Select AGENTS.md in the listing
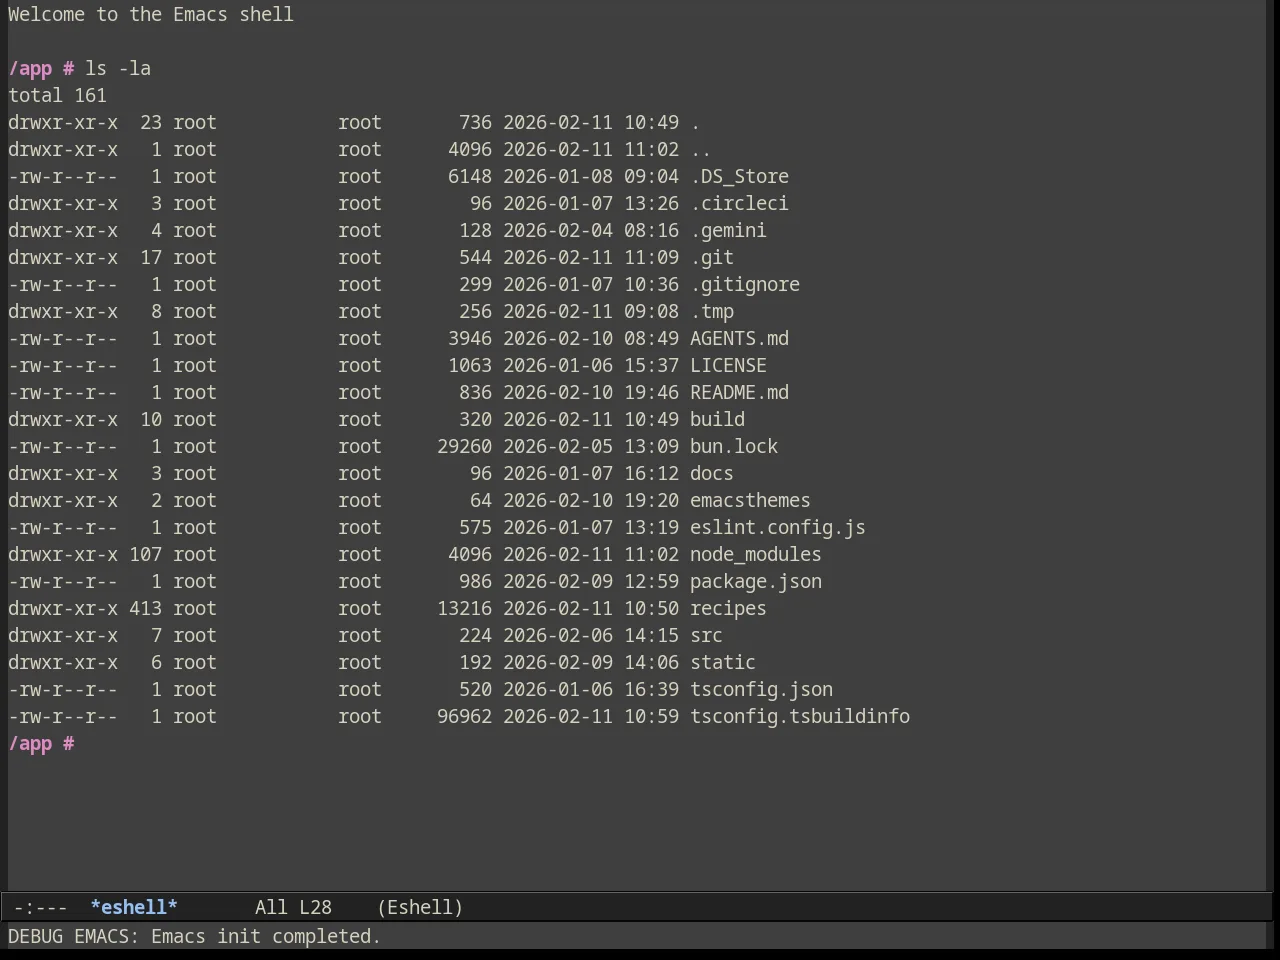 [739, 339]
